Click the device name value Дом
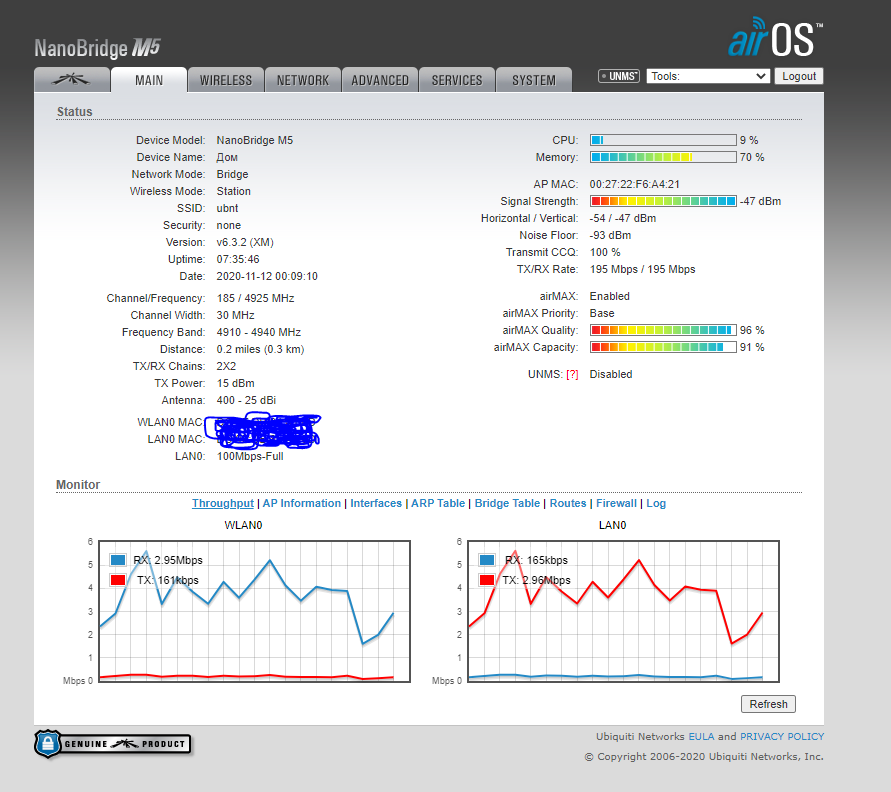The height and width of the screenshot is (792, 891). coord(227,157)
